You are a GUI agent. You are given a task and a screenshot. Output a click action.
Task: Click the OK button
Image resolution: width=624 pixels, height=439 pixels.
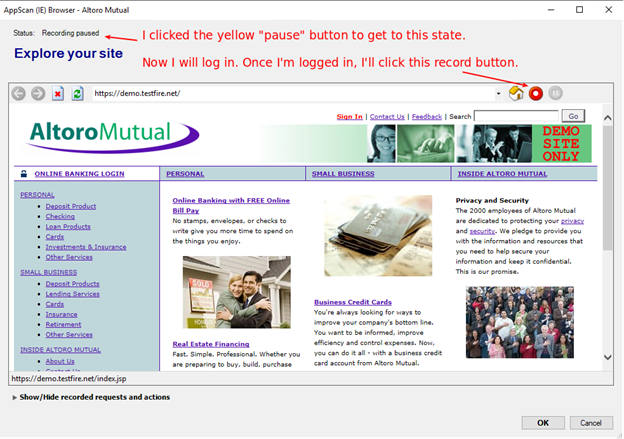coord(543,422)
